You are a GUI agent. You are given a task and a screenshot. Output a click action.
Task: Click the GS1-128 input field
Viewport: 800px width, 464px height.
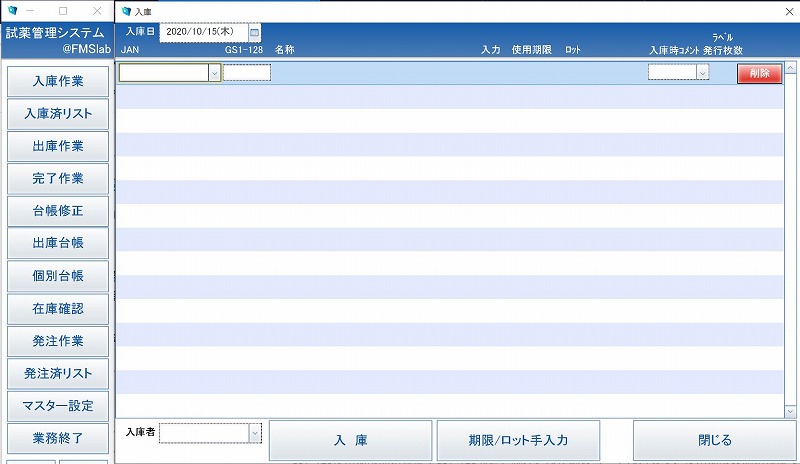[x=247, y=72]
